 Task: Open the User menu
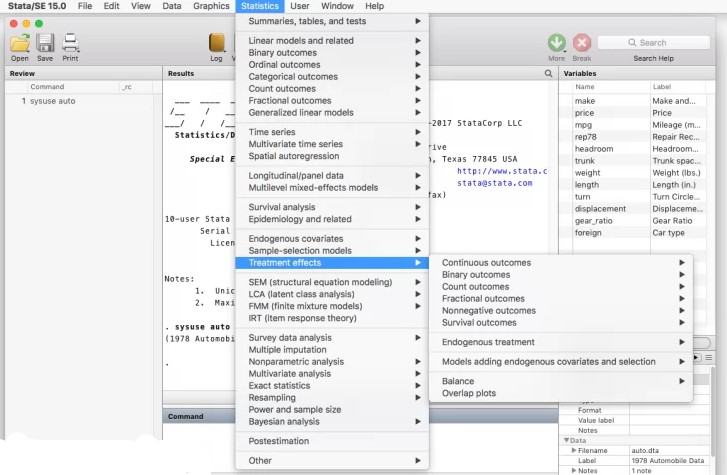[300, 6]
